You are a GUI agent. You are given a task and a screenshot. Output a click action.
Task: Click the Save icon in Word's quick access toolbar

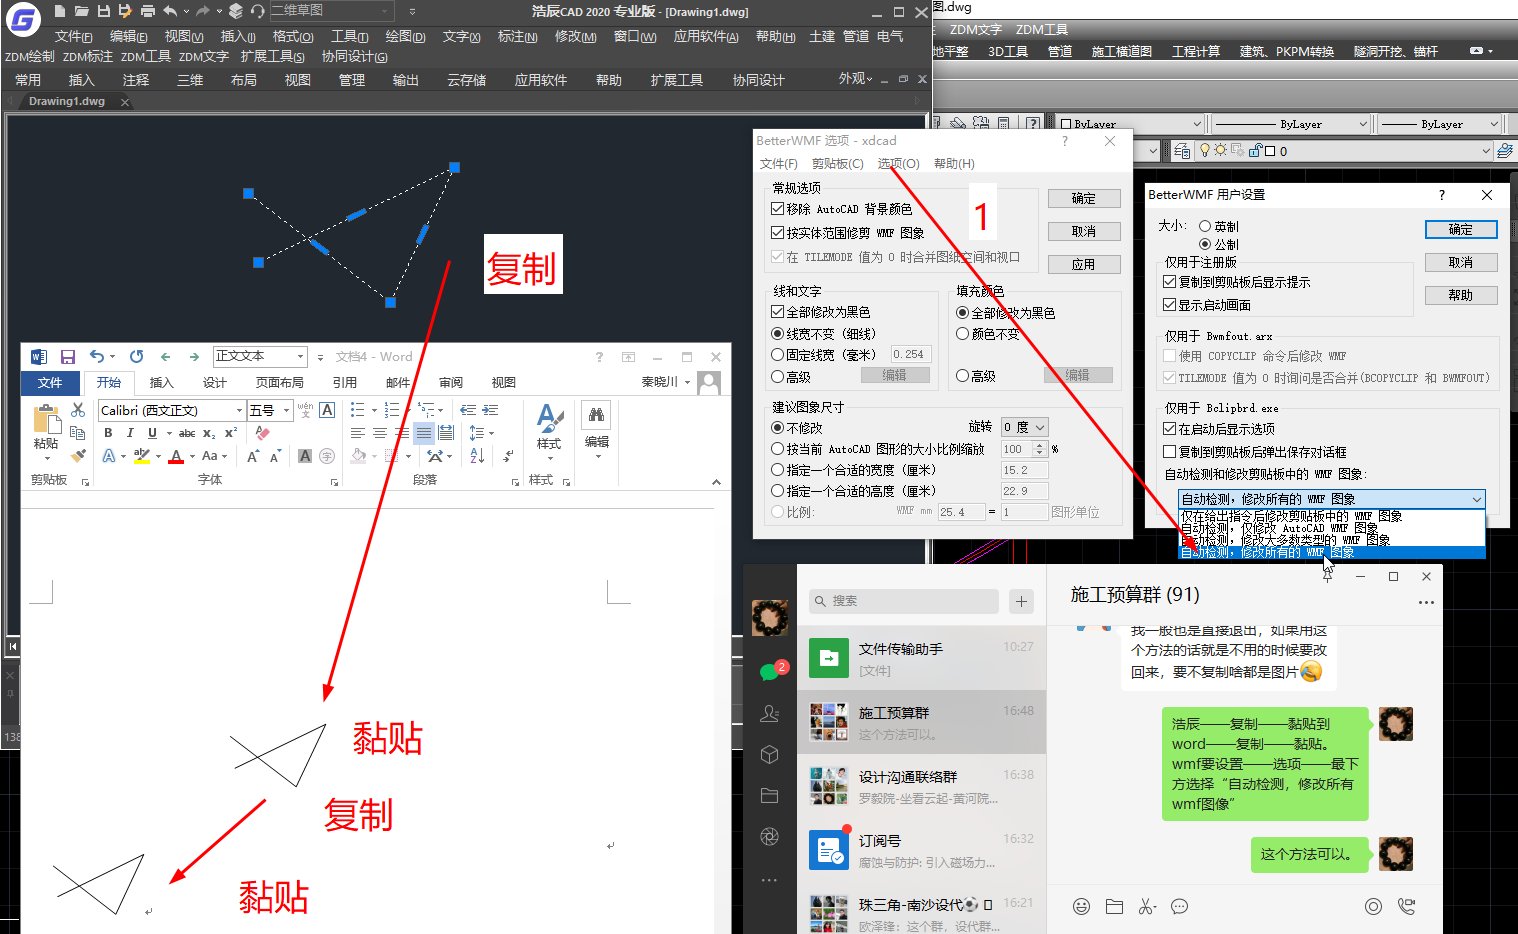pos(68,357)
